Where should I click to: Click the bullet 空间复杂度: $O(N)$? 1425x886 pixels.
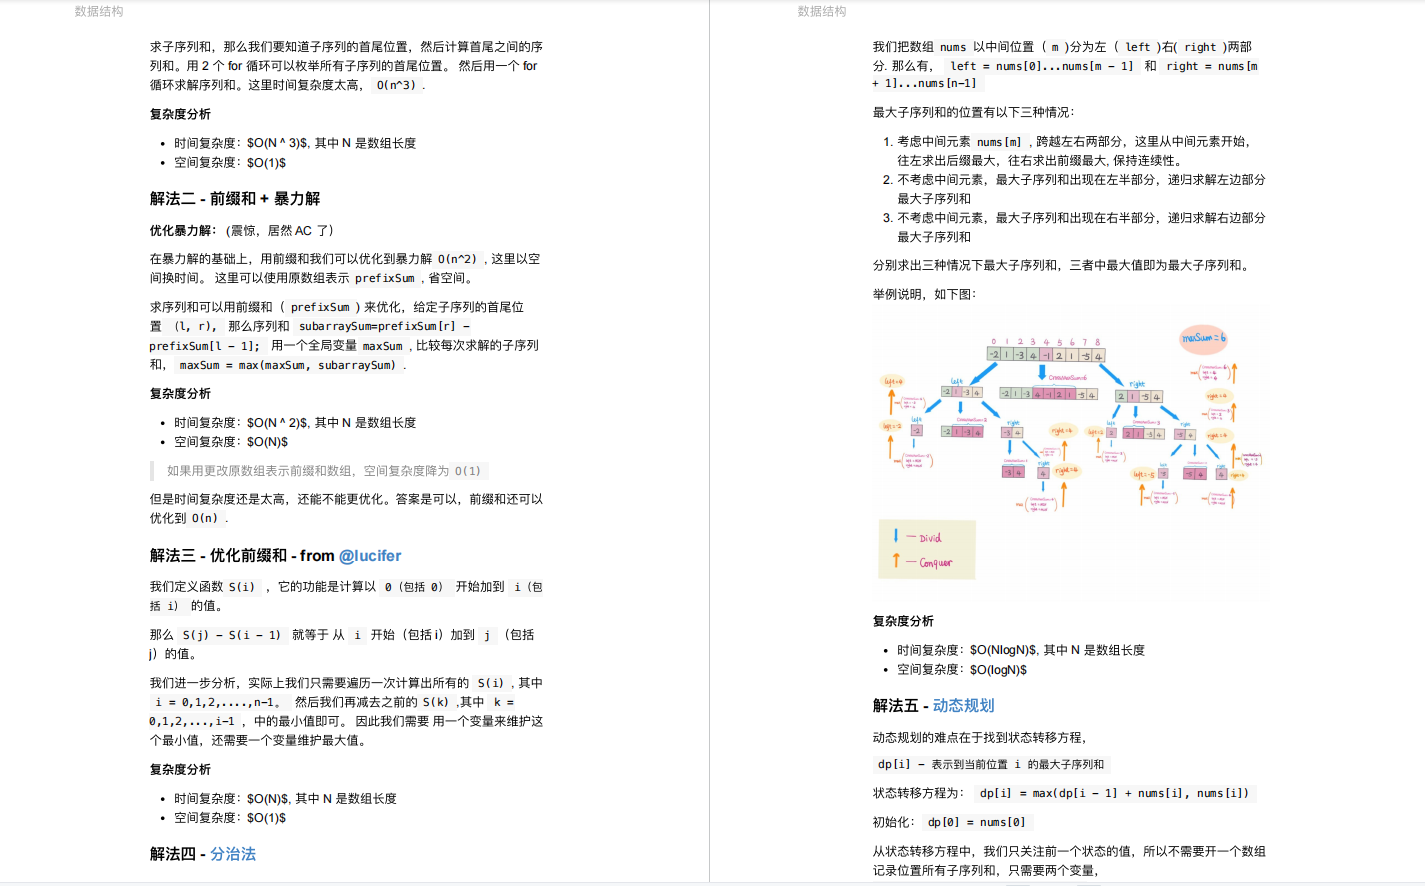pos(231,442)
